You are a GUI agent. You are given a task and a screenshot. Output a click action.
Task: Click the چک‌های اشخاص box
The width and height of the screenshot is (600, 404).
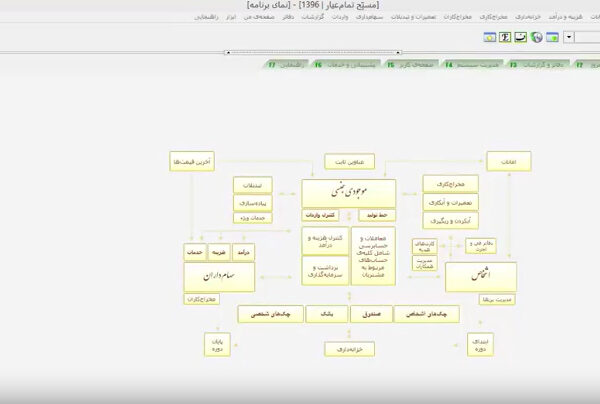(x=427, y=314)
